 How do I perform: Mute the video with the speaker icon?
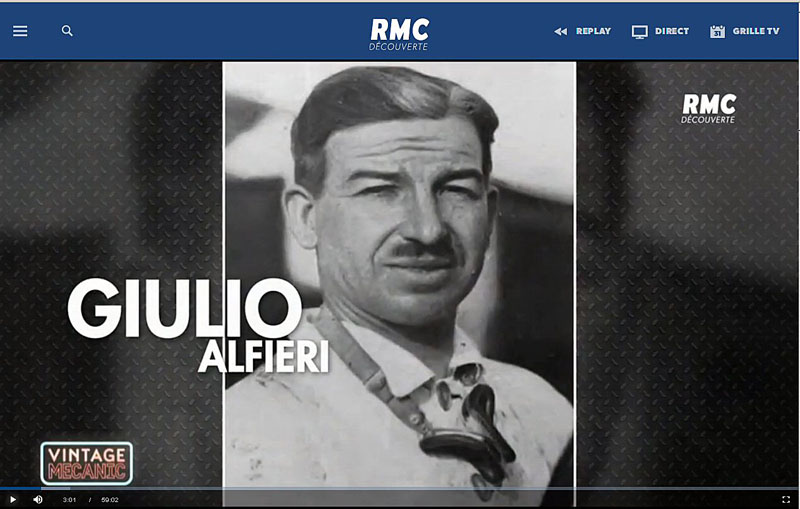[x=38, y=499]
